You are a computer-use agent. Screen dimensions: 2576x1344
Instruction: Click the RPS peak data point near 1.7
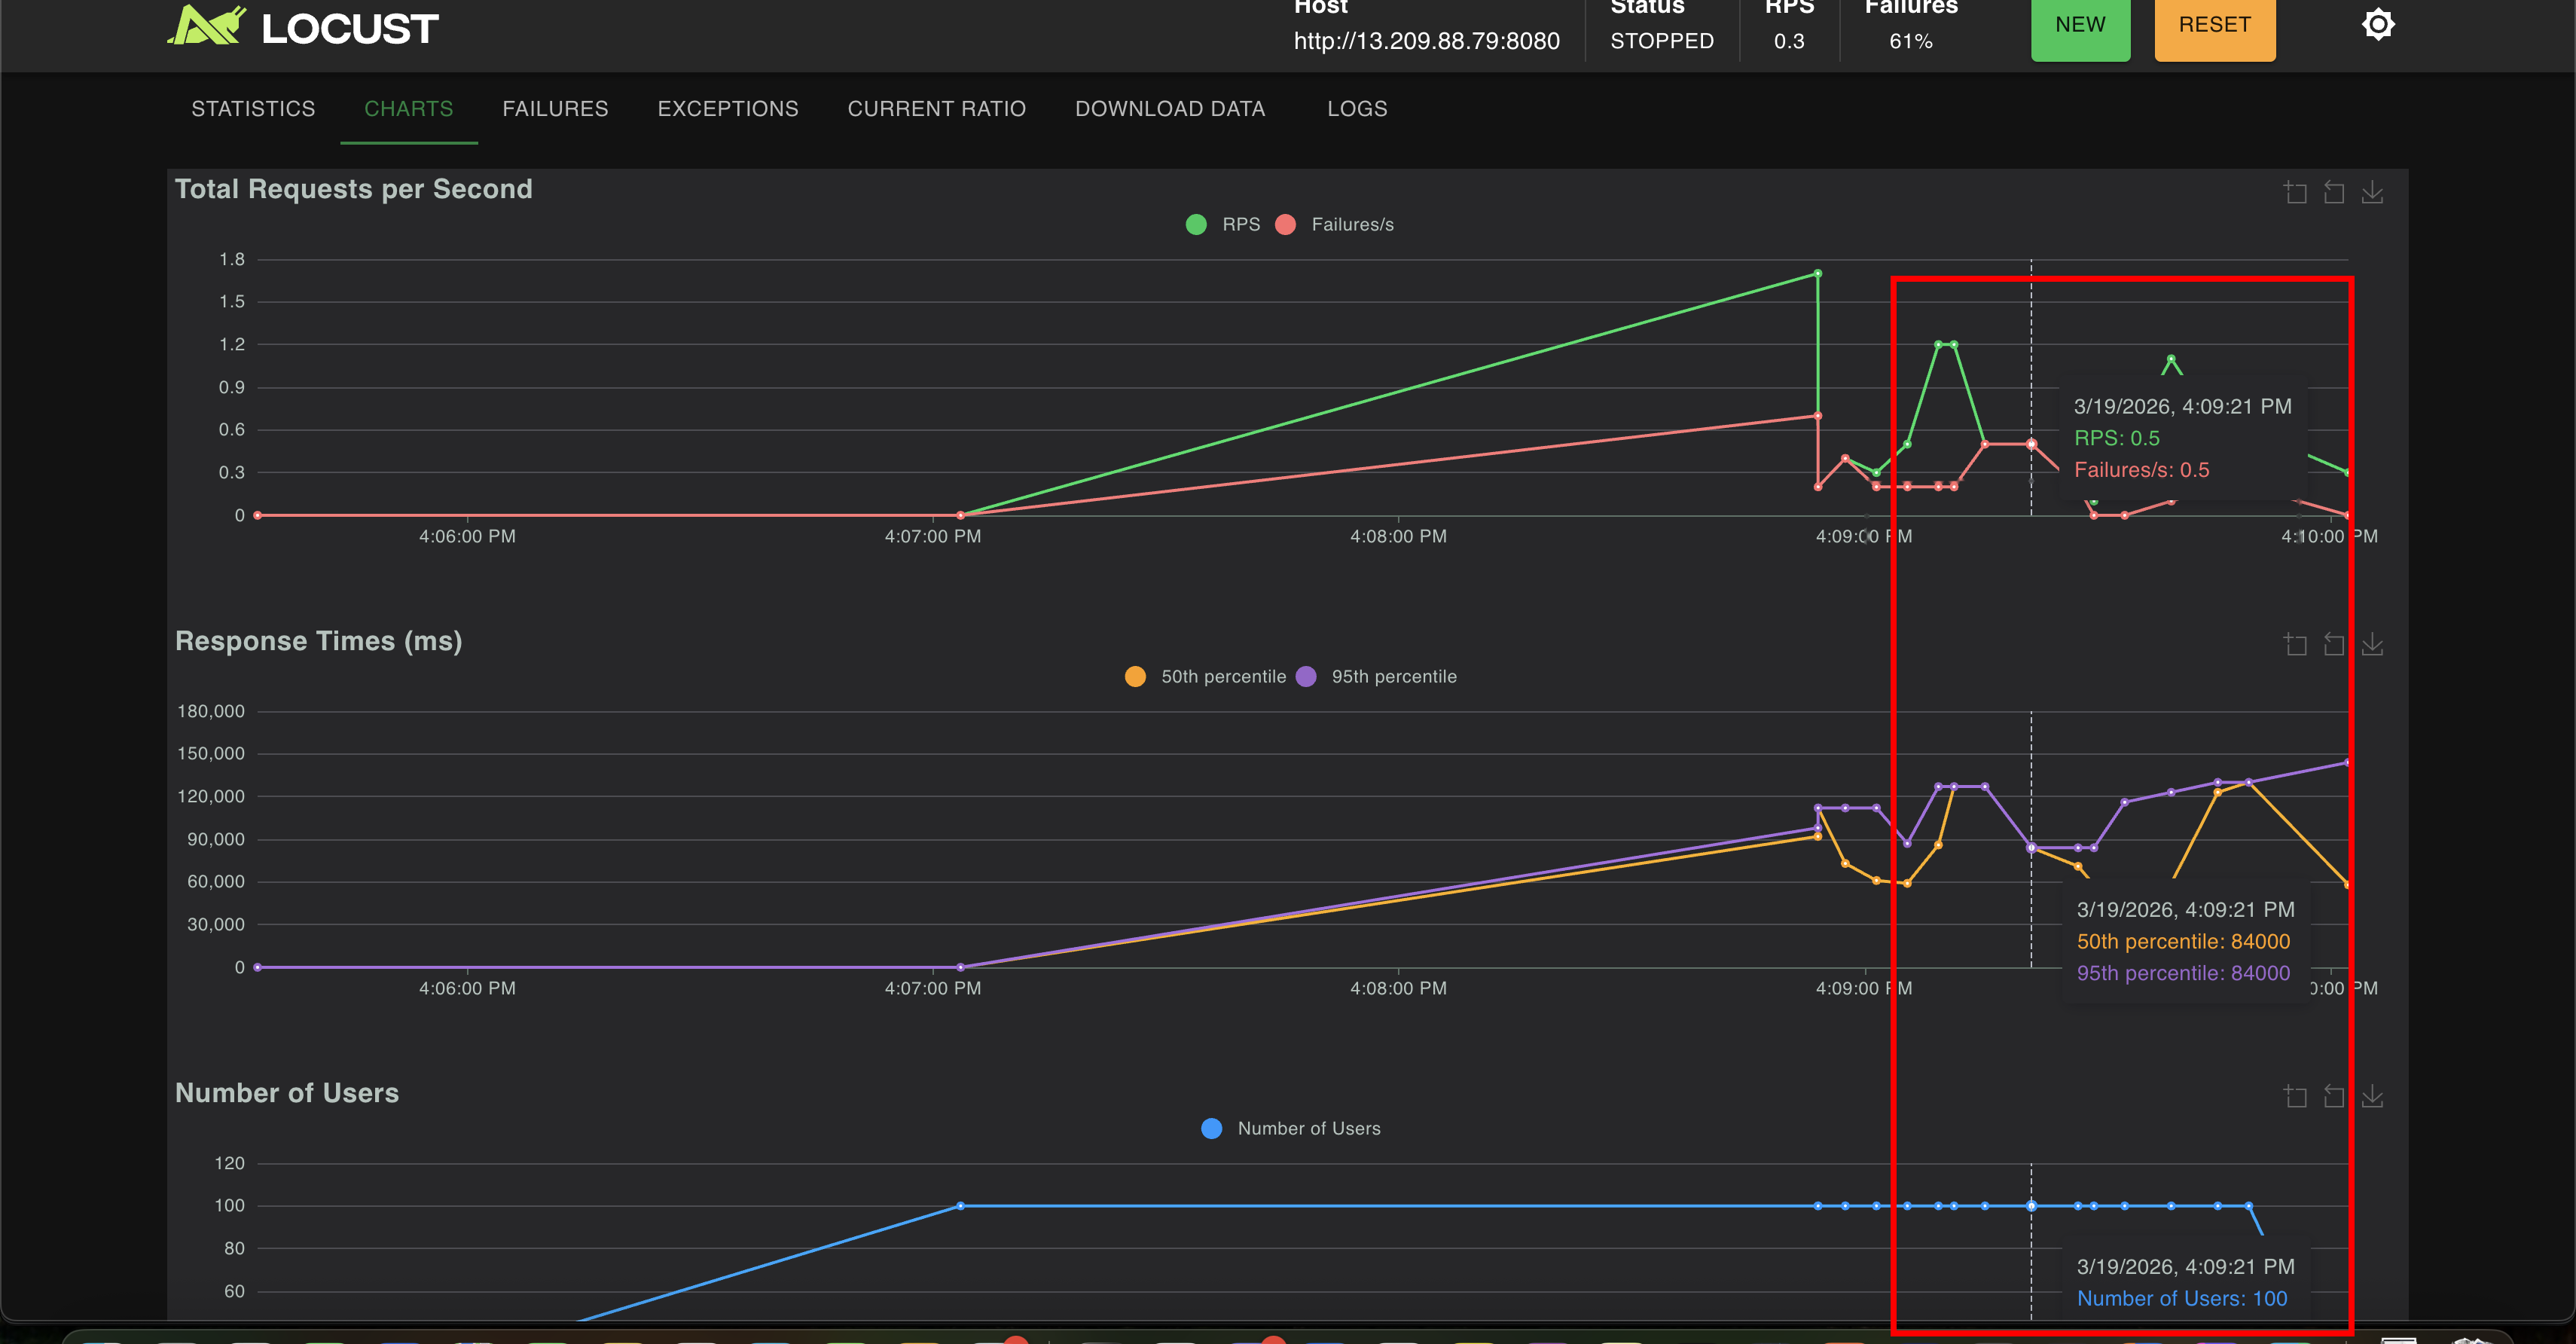[1818, 273]
